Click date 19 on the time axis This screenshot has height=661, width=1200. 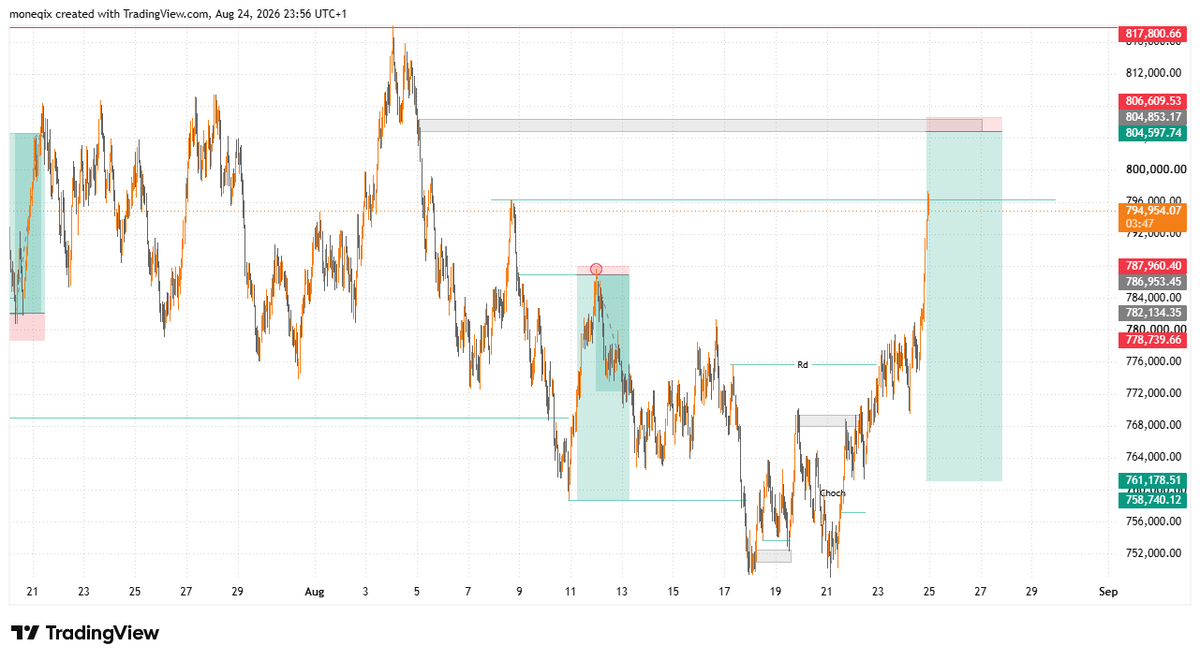(775, 591)
